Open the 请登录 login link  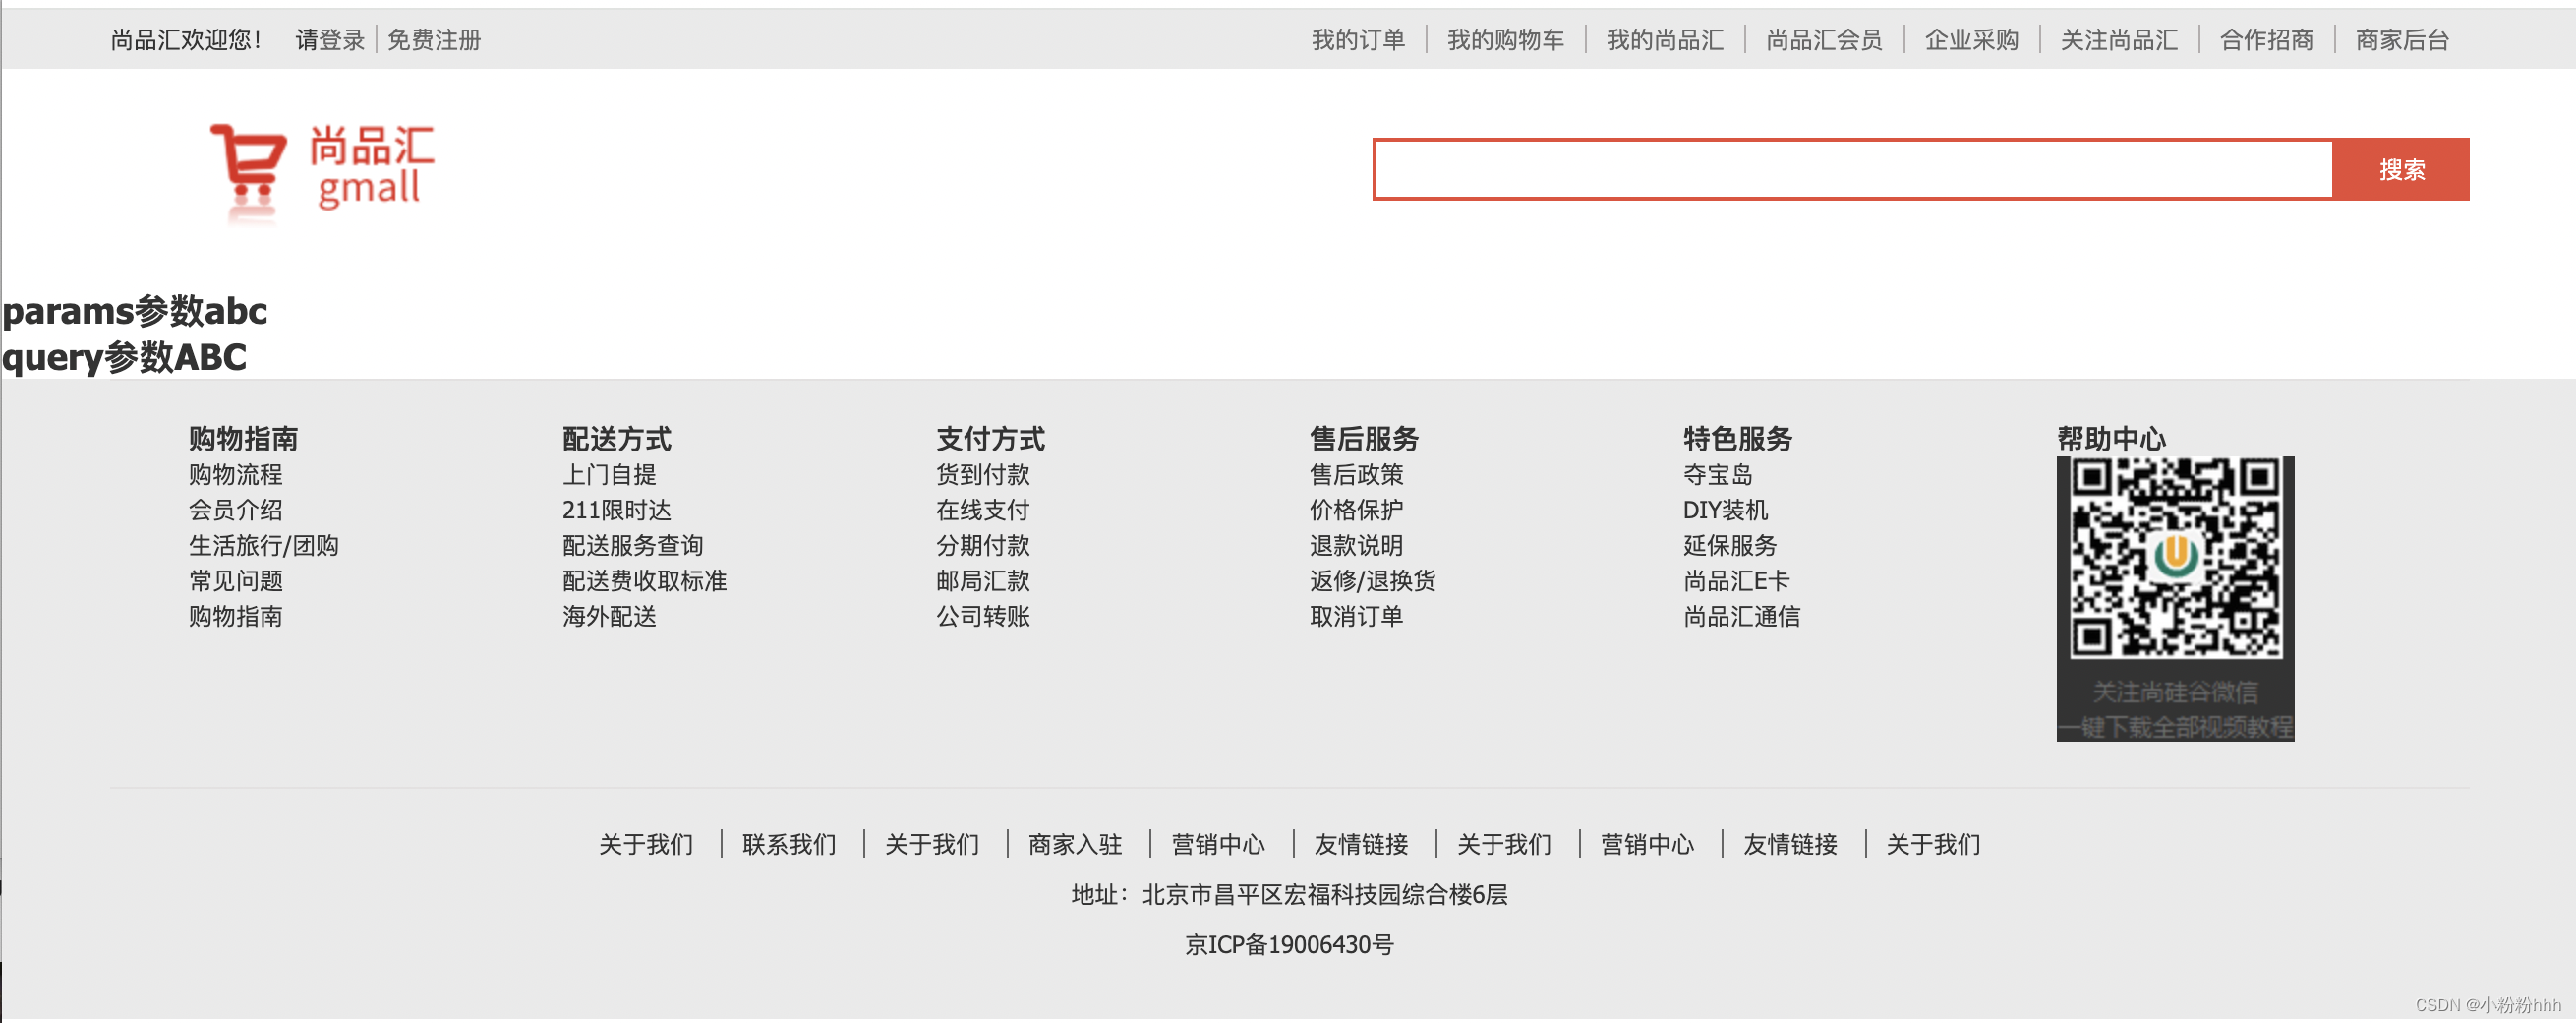329,40
